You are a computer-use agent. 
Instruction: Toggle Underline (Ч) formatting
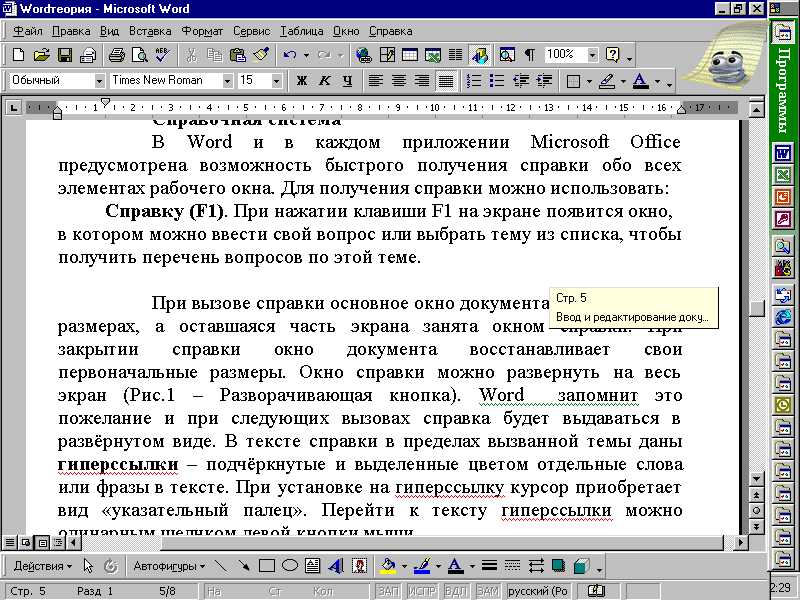pos(347,81)
